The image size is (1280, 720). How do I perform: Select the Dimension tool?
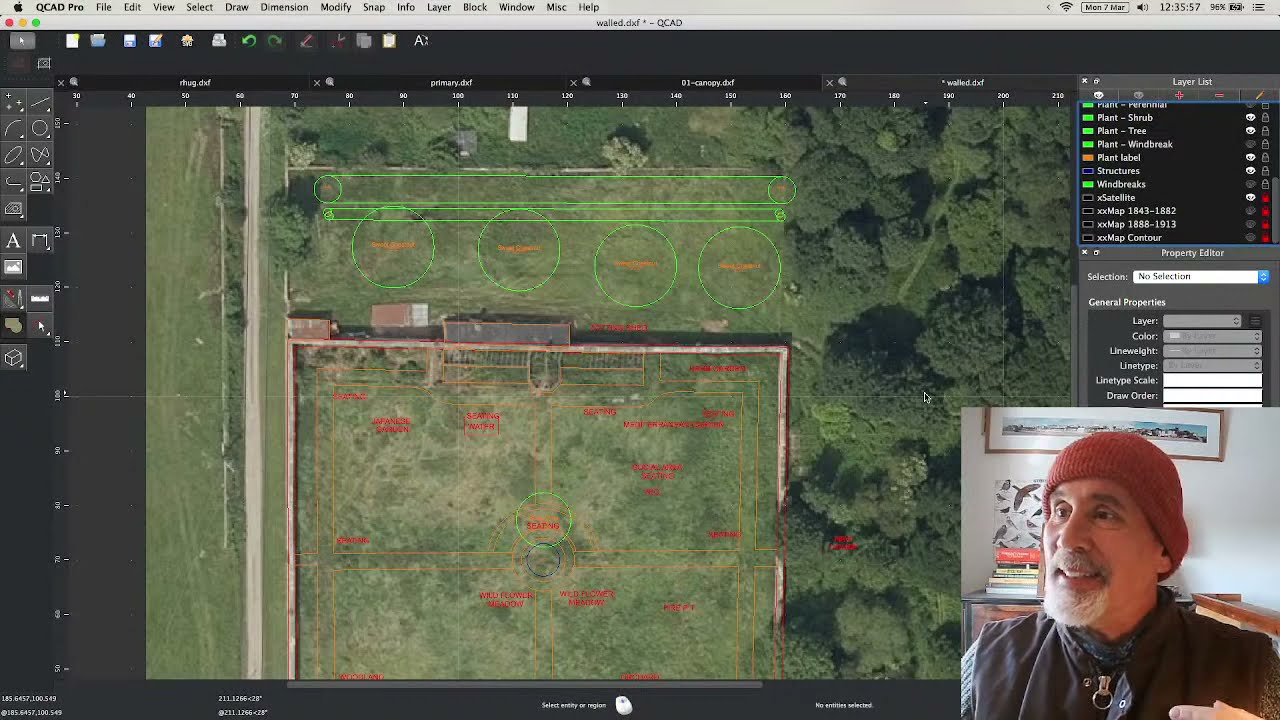40,241
